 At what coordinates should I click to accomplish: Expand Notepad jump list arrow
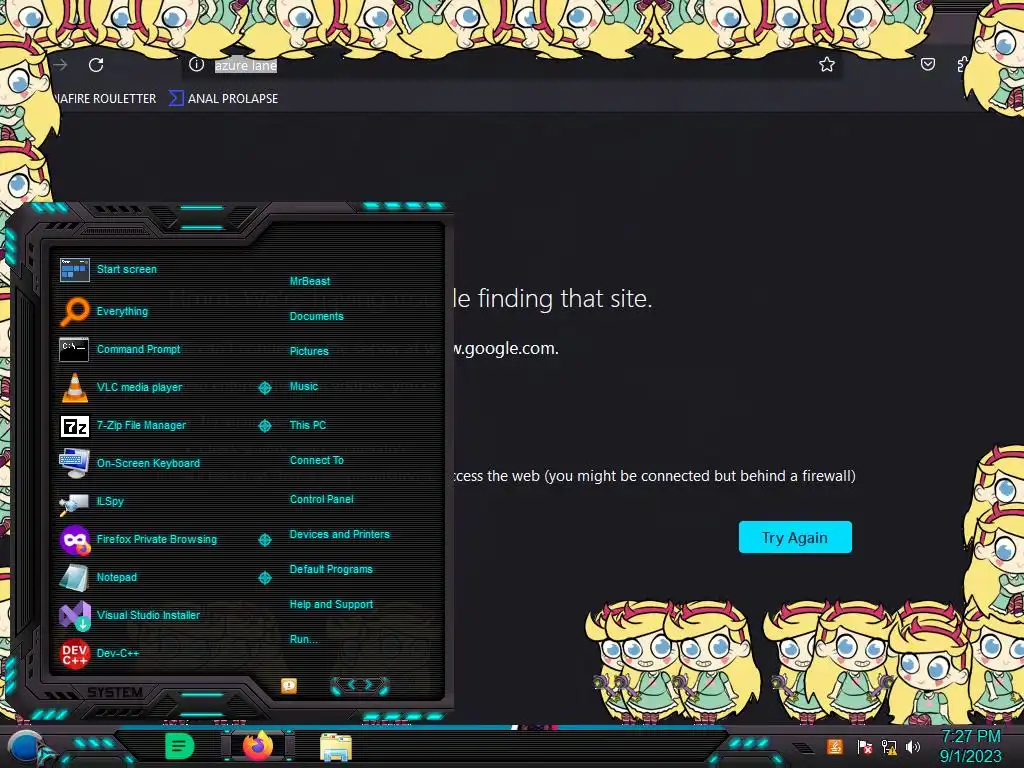point(264,578)
